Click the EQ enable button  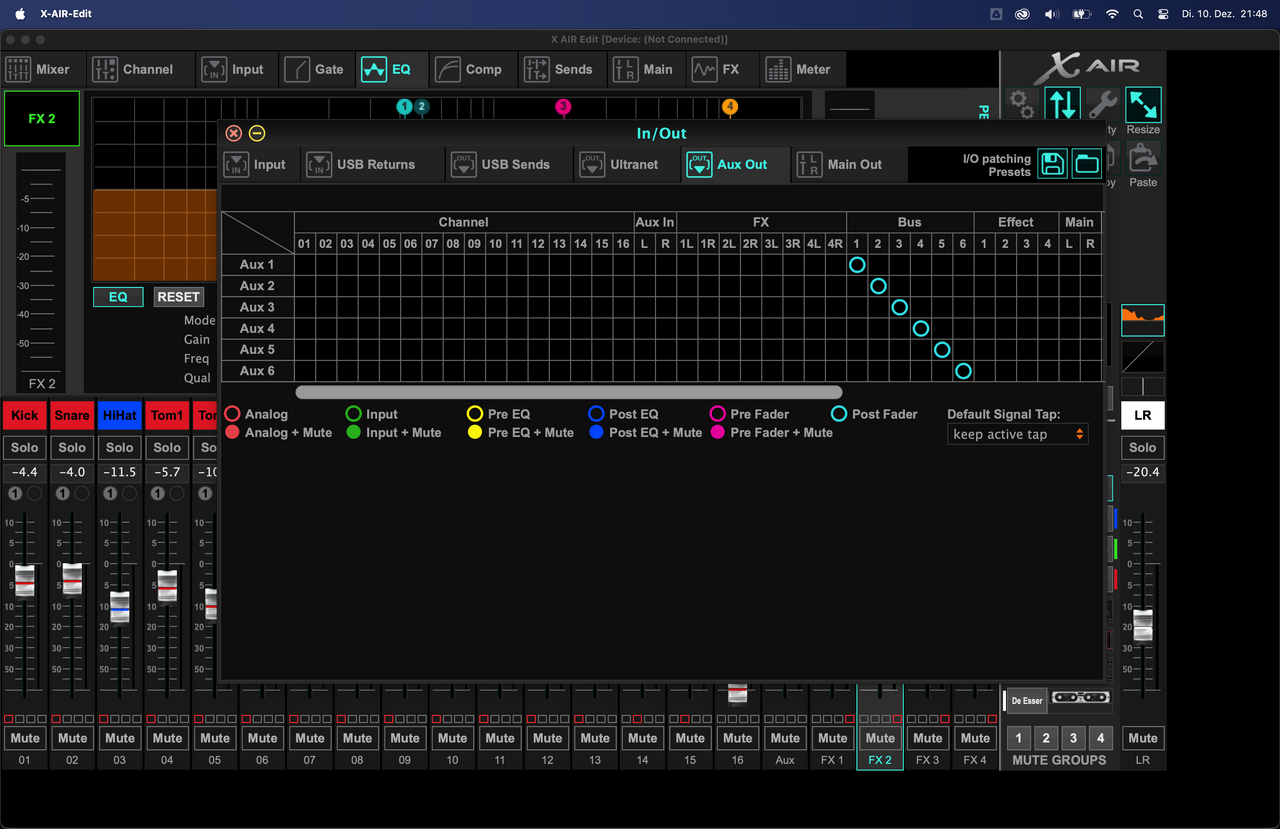(x=118, y=297)
